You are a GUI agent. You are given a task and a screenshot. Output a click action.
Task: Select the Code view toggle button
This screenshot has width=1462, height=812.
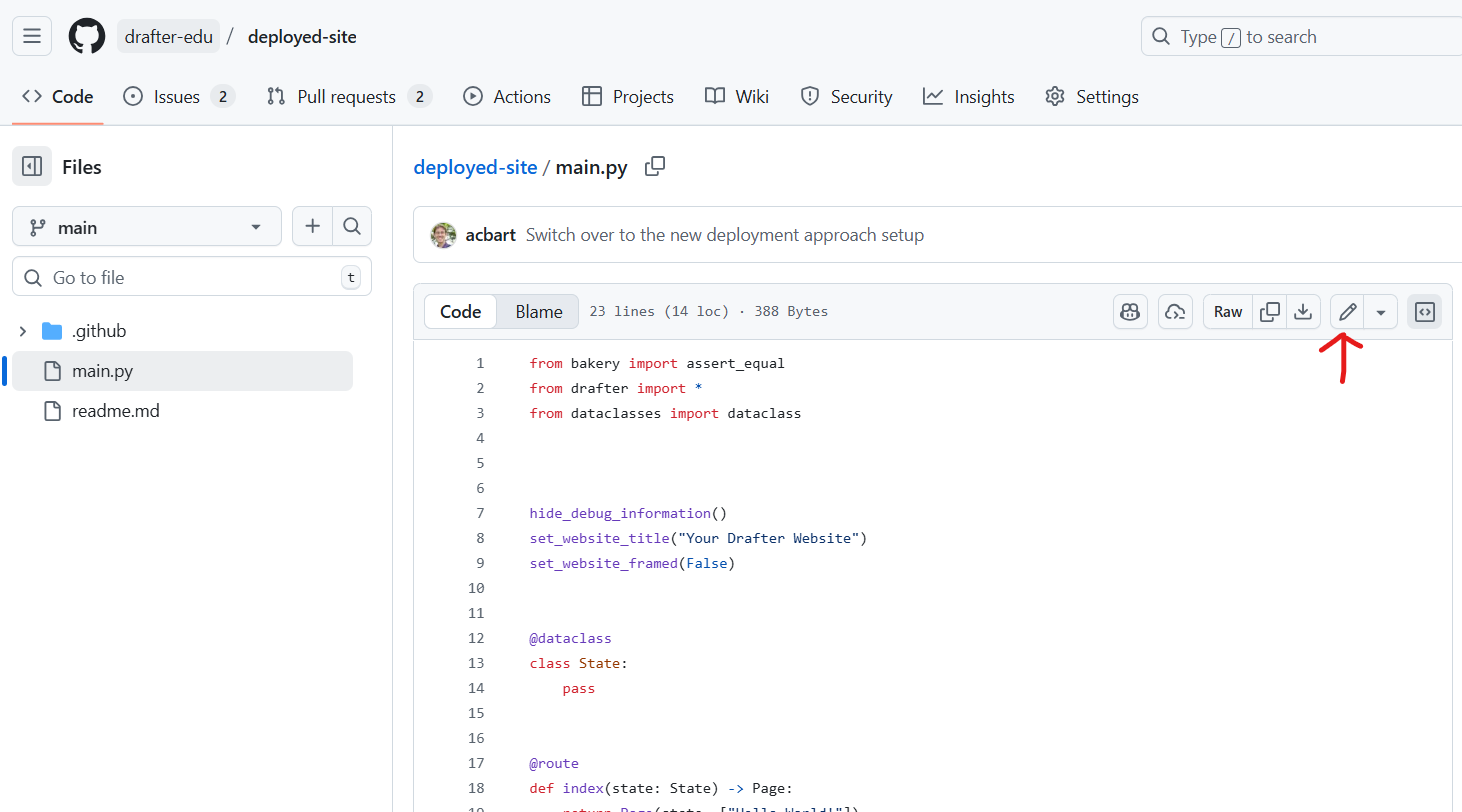pyautogui.click(x=461, y=312)
